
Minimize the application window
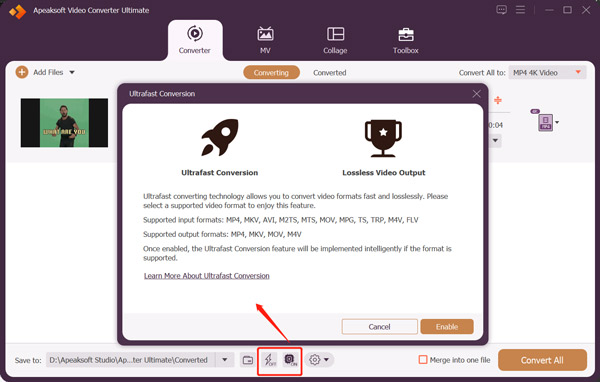pos(549,10)
